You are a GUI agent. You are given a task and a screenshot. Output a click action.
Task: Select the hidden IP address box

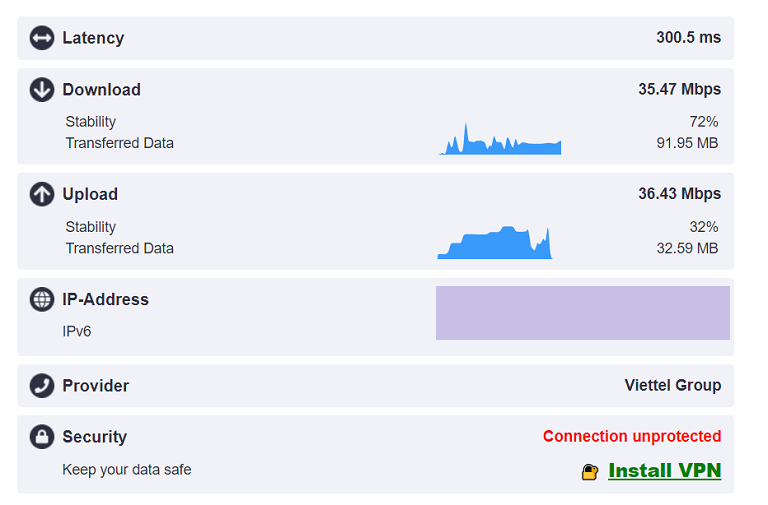pyautogui.click(x=583, y=313)
